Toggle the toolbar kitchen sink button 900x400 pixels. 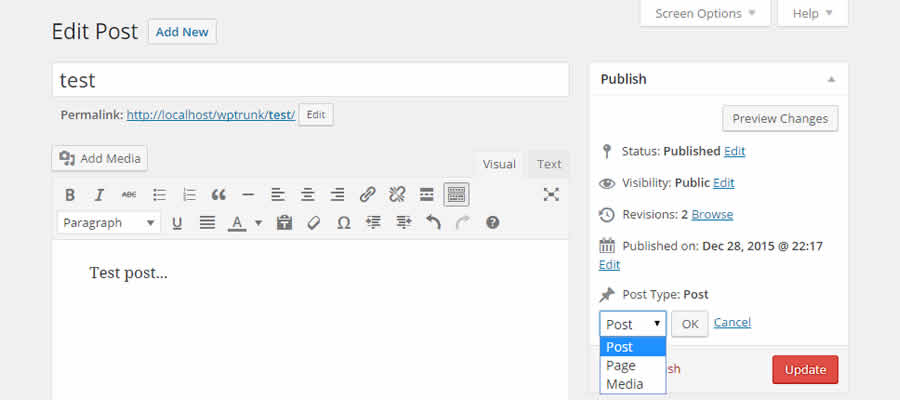(x=456, y=194)
